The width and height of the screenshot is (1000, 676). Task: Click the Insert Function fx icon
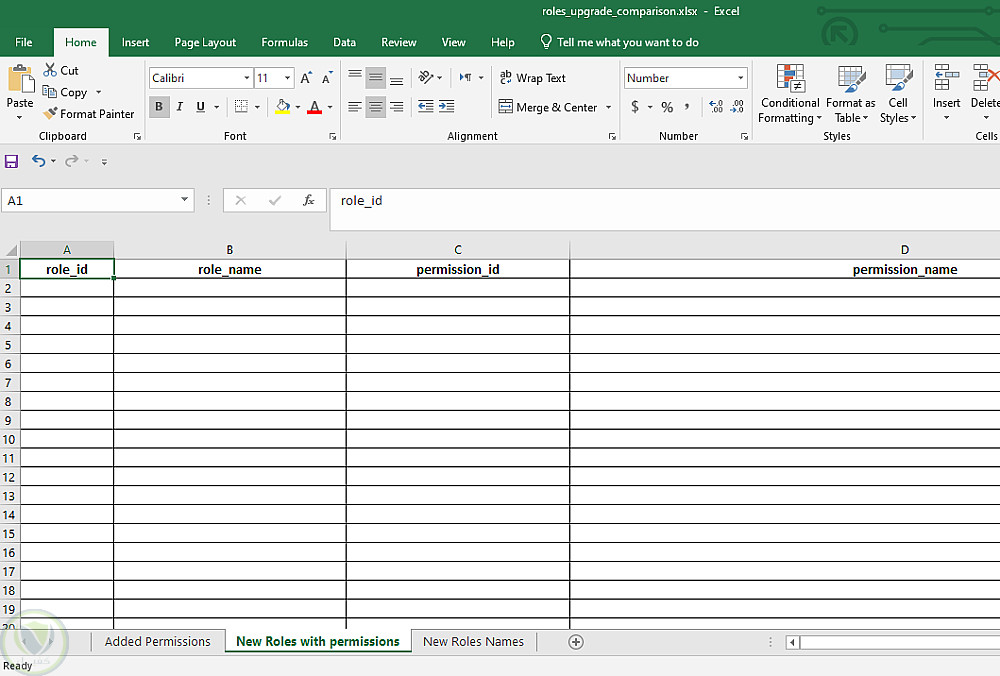(x=309, y=200)
